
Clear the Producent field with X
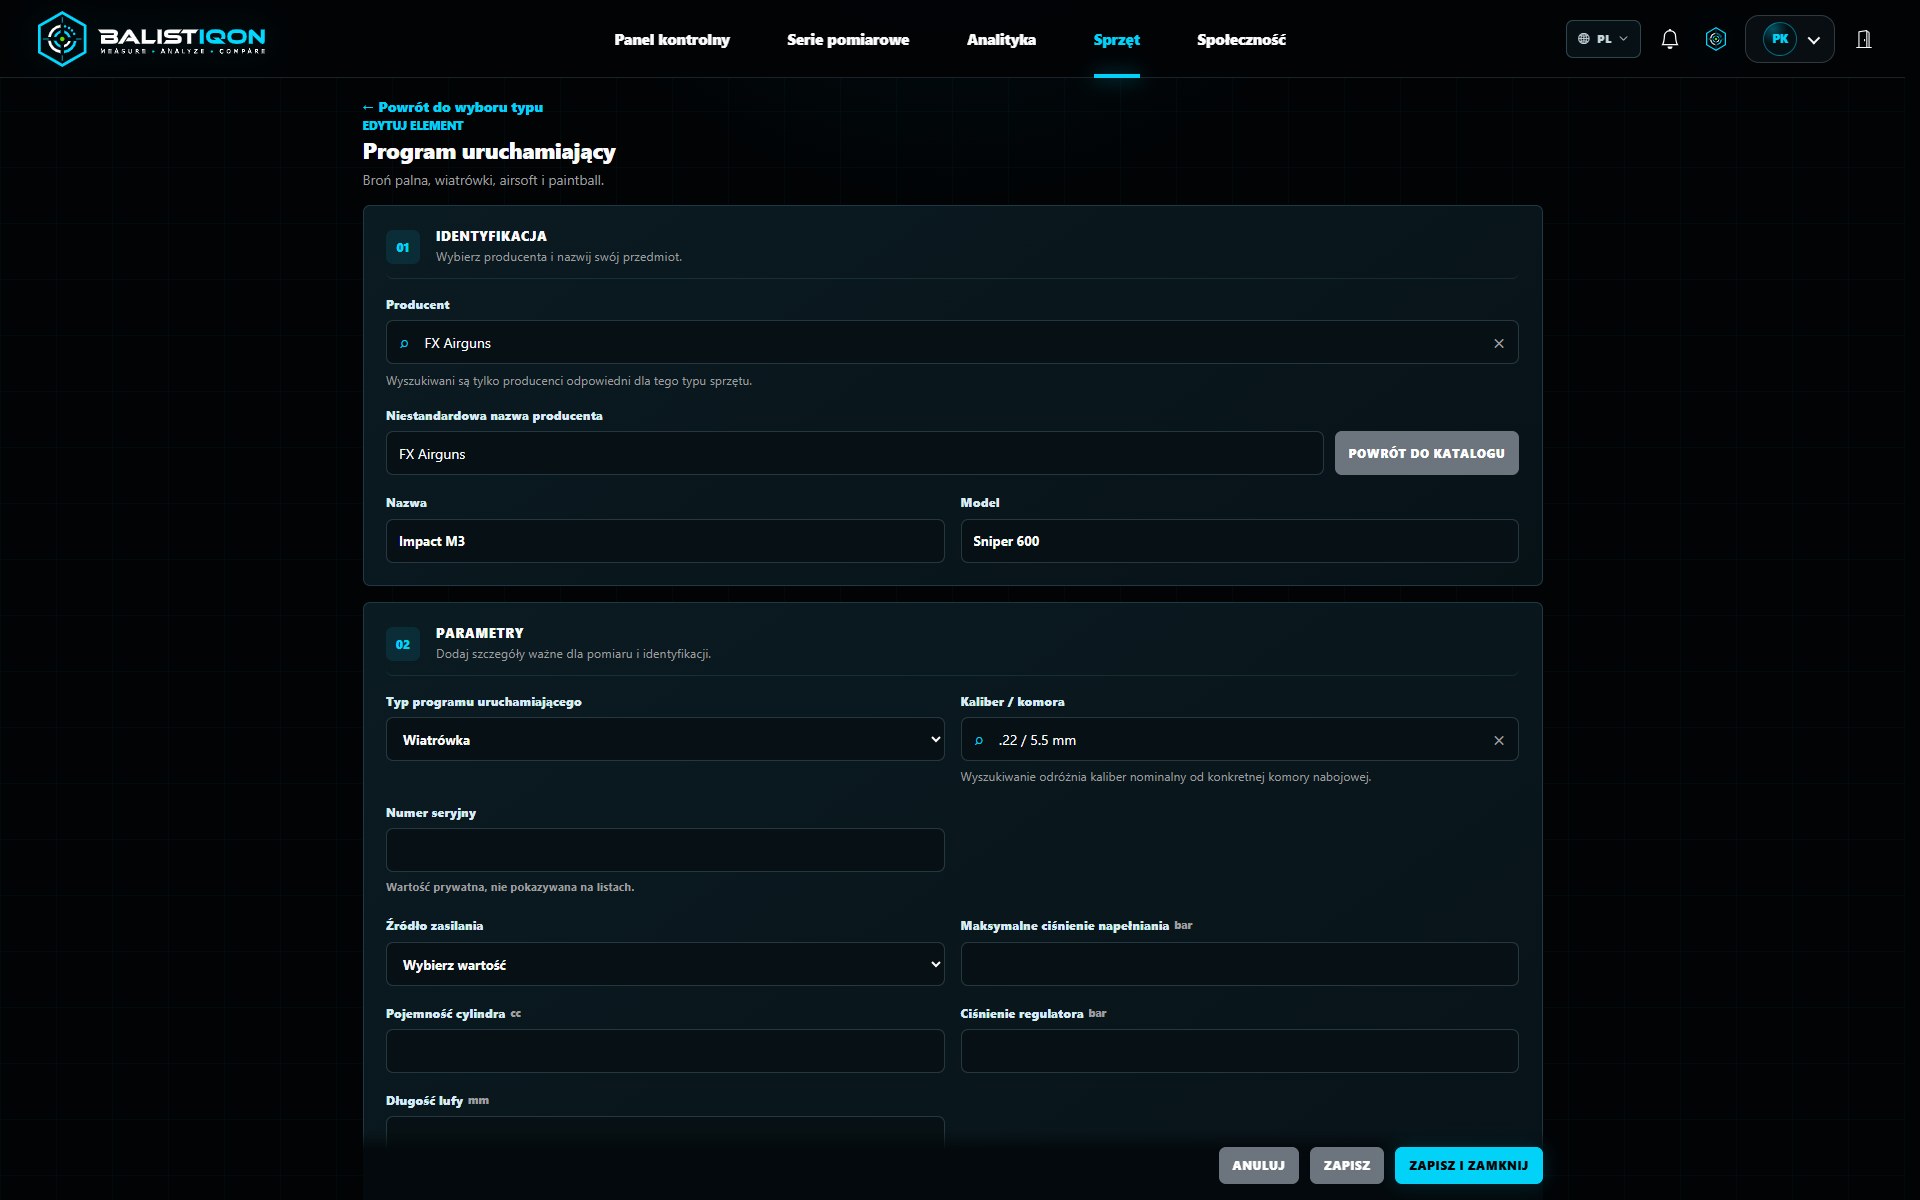coord(1499,343)
